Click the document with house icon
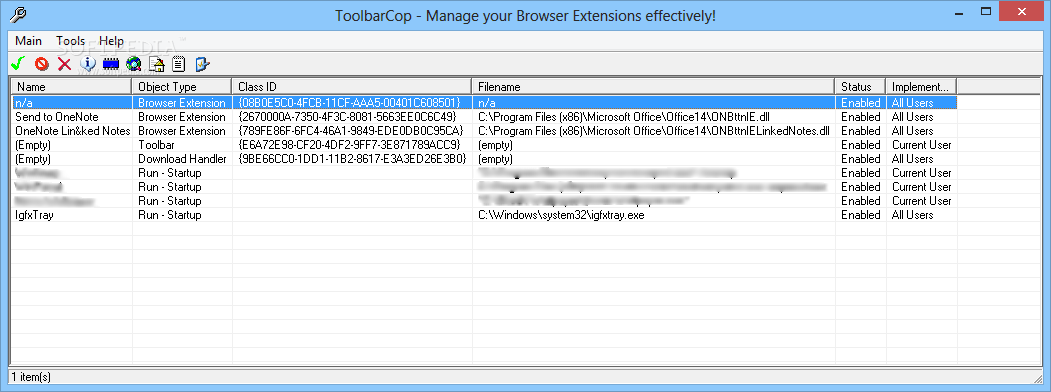This screenshot has height=392, width=1051. click(156, 64)
